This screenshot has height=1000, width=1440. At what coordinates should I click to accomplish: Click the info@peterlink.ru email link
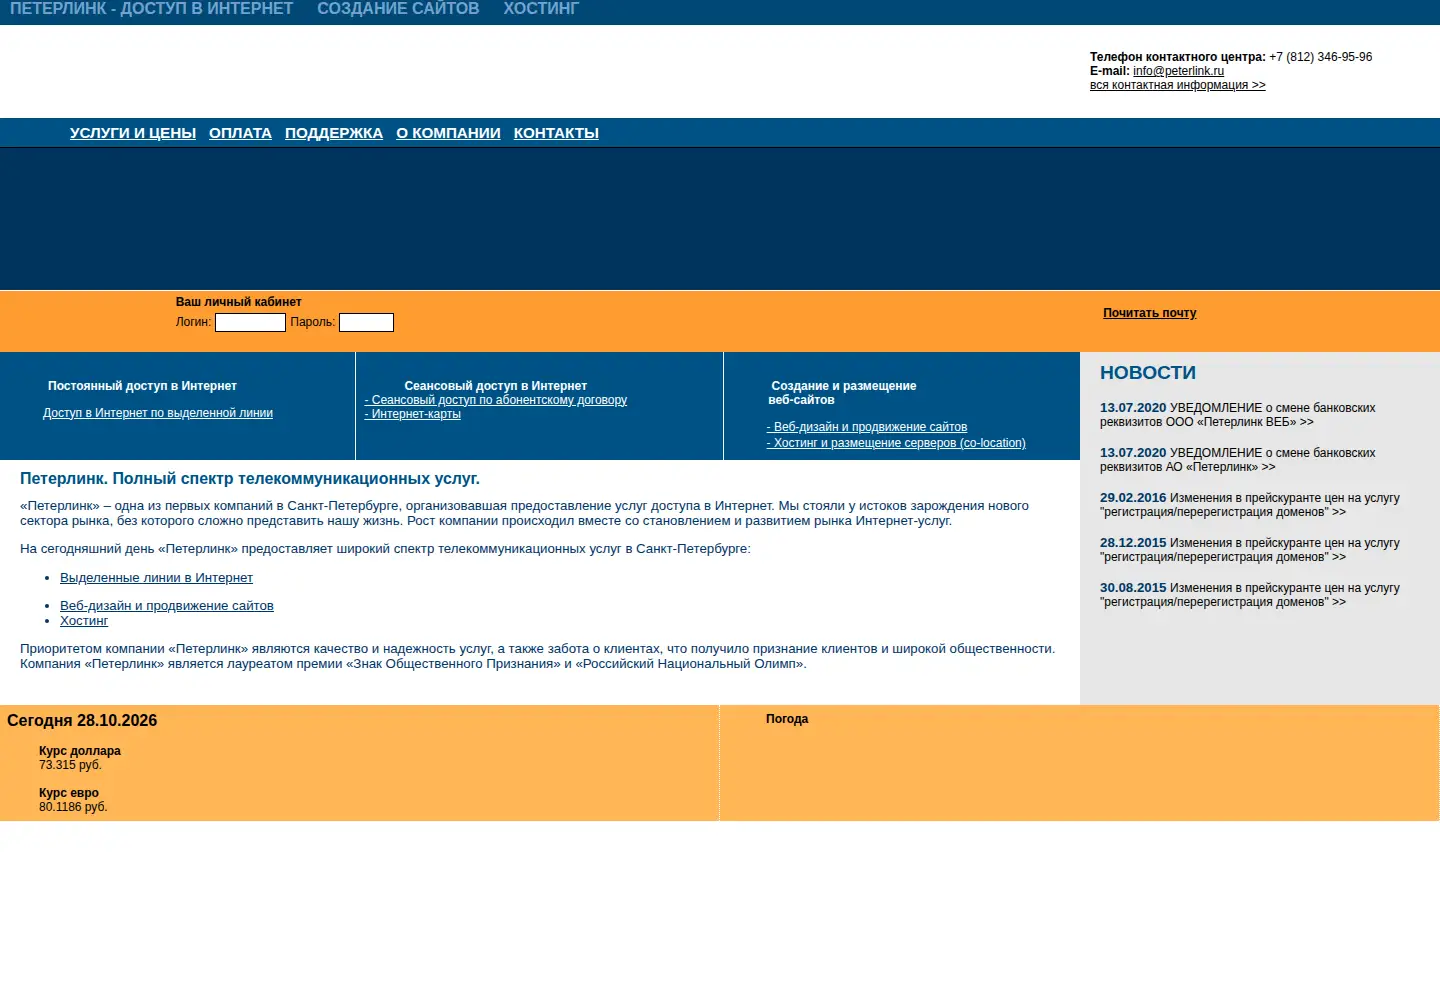[1178, 71]
